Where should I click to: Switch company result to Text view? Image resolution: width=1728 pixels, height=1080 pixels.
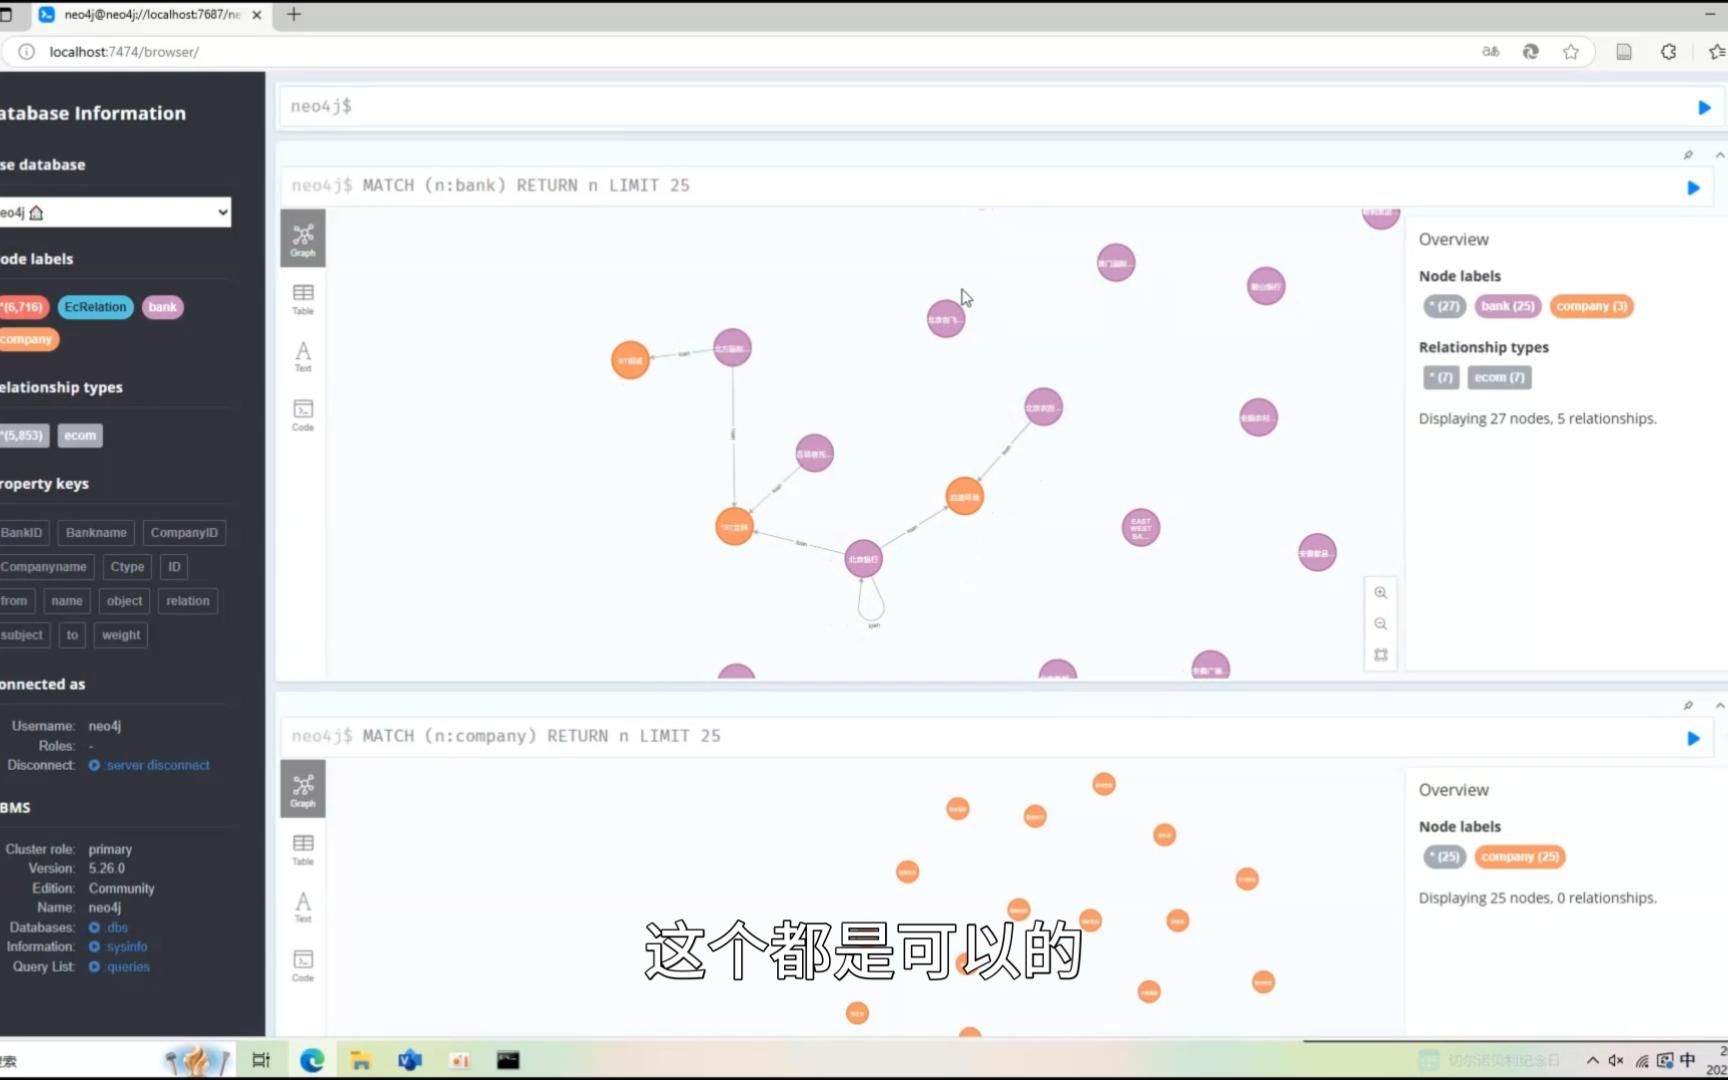303,907
